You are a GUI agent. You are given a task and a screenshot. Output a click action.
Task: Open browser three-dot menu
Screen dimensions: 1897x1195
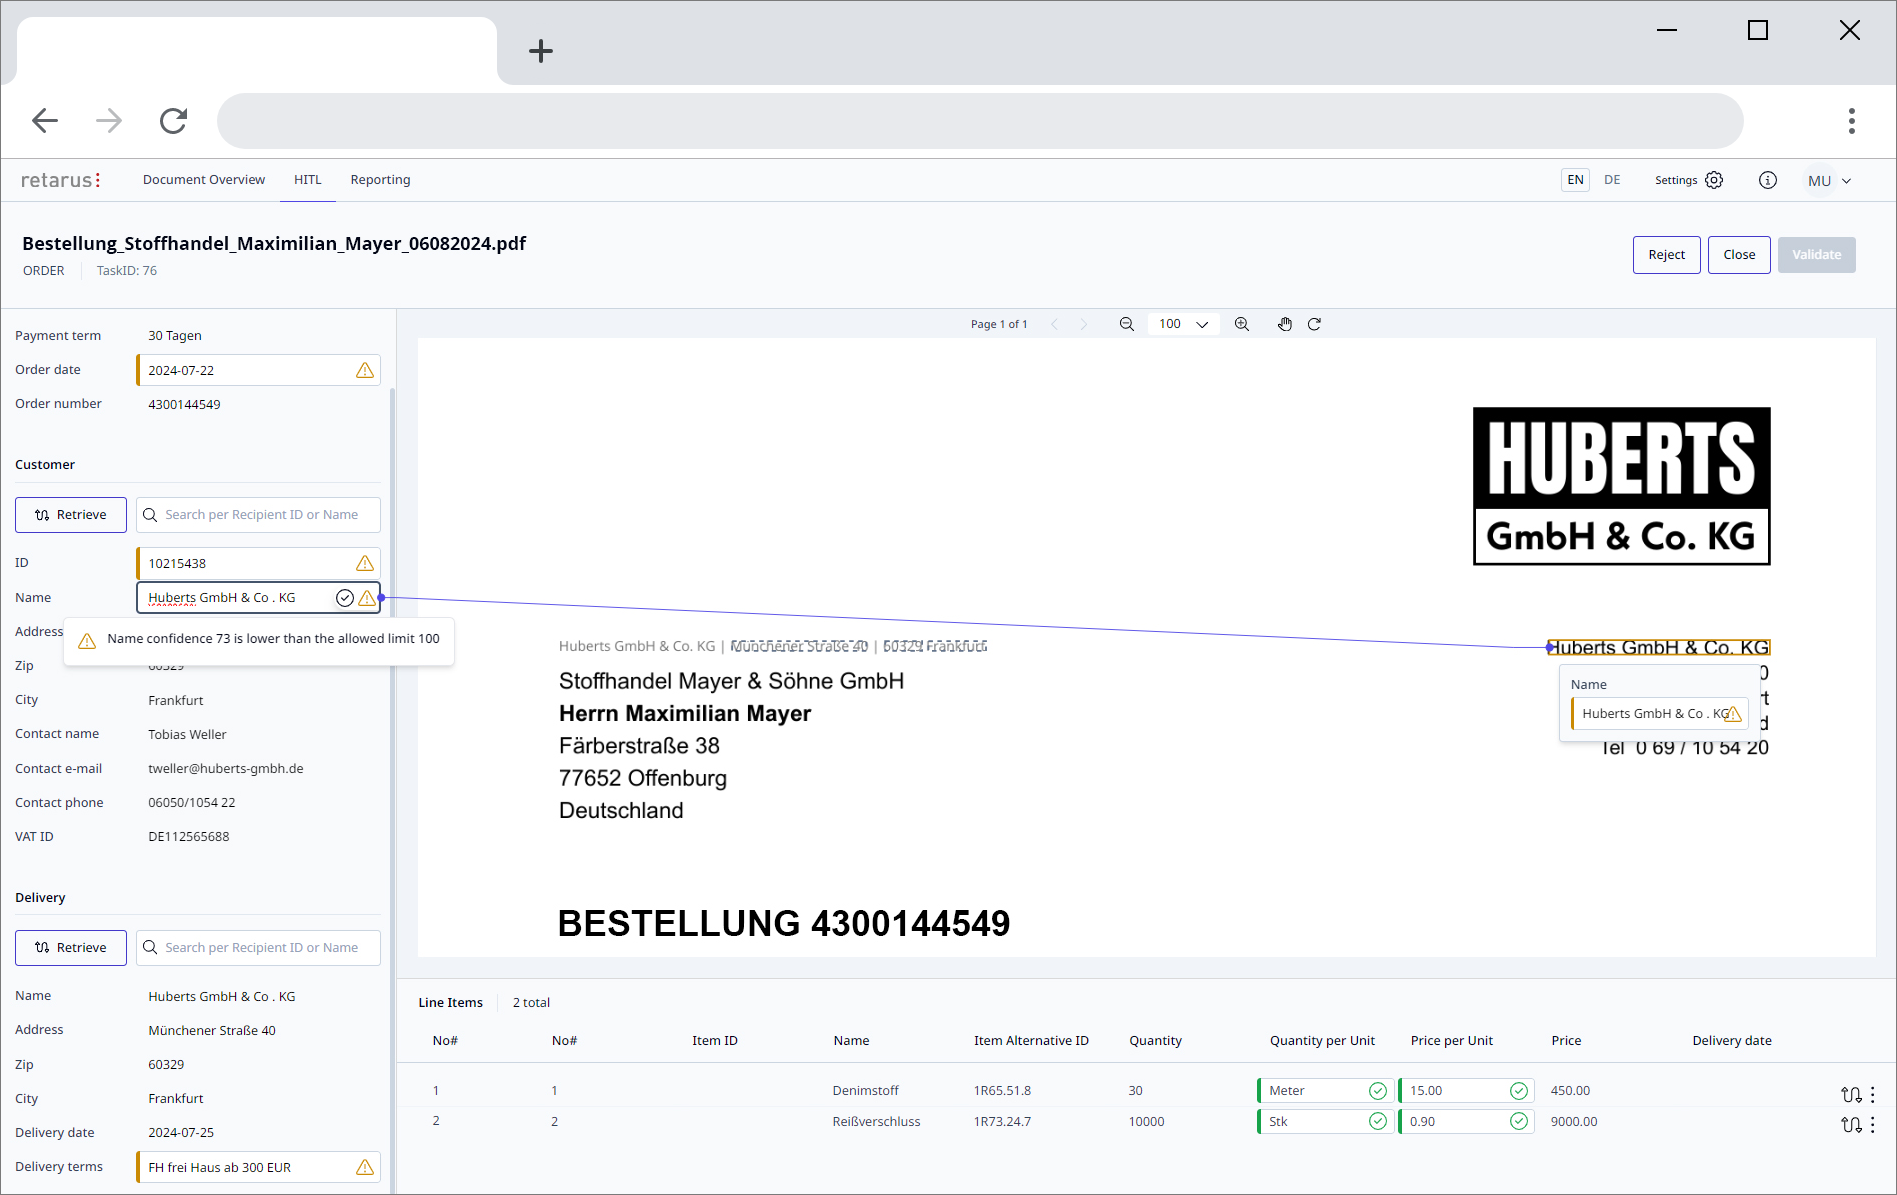coord(1852,121)
